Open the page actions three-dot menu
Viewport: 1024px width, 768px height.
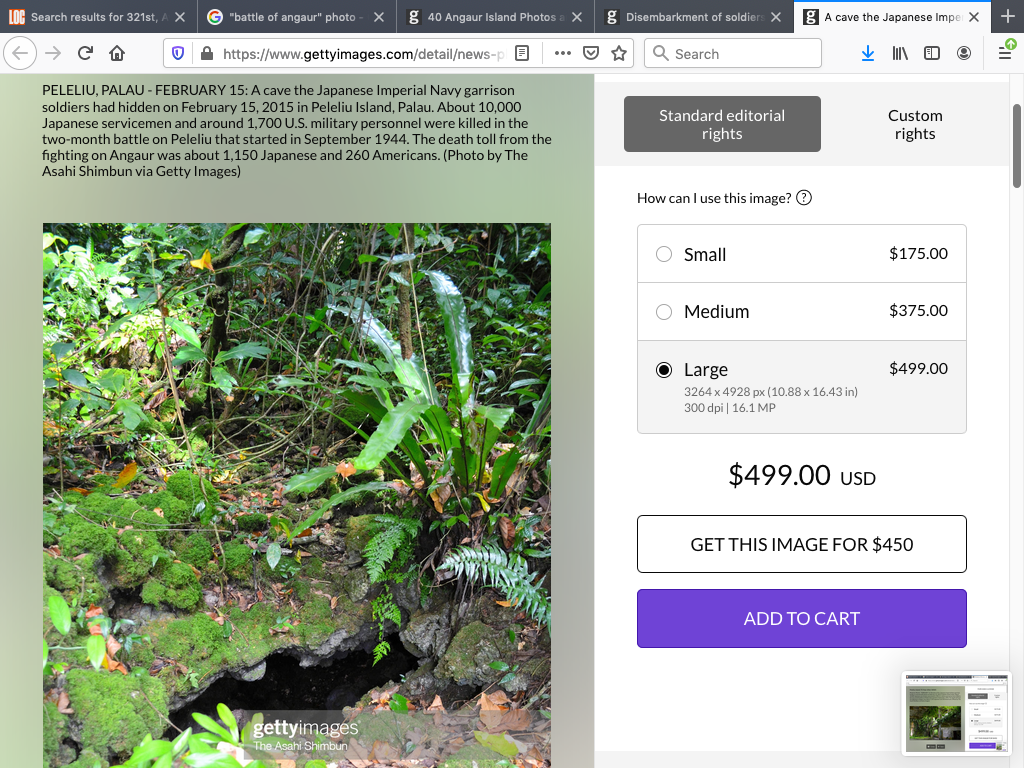coord(562,53)
